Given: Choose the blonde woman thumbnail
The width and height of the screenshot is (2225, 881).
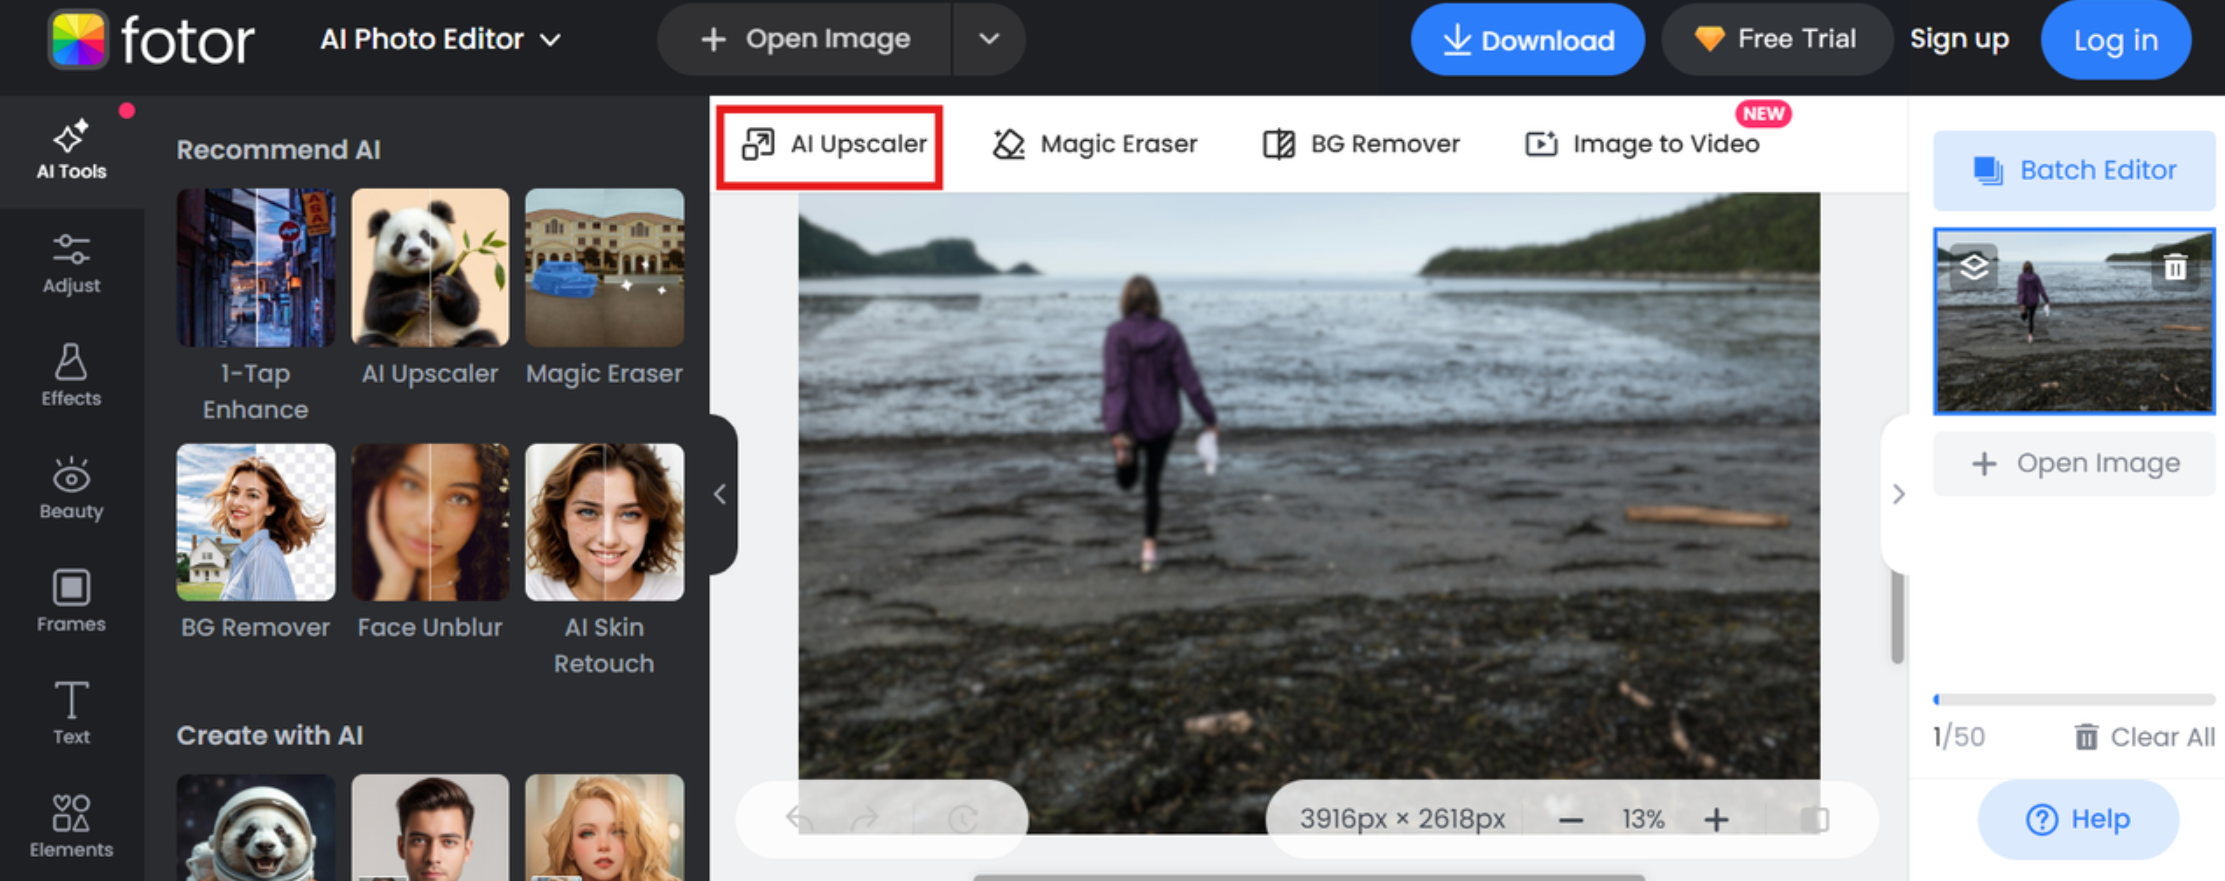Looking at the screenshot, I should [x=604, y=828].
